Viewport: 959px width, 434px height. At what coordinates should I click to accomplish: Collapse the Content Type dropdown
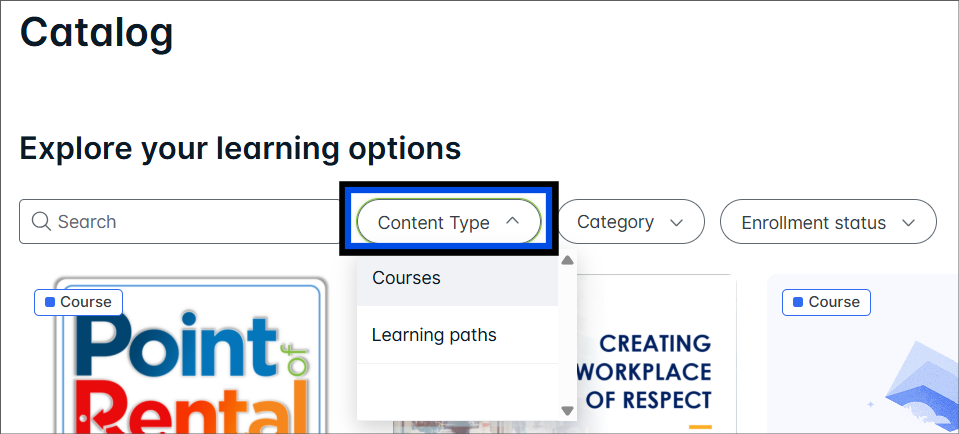tap(448, 222)
